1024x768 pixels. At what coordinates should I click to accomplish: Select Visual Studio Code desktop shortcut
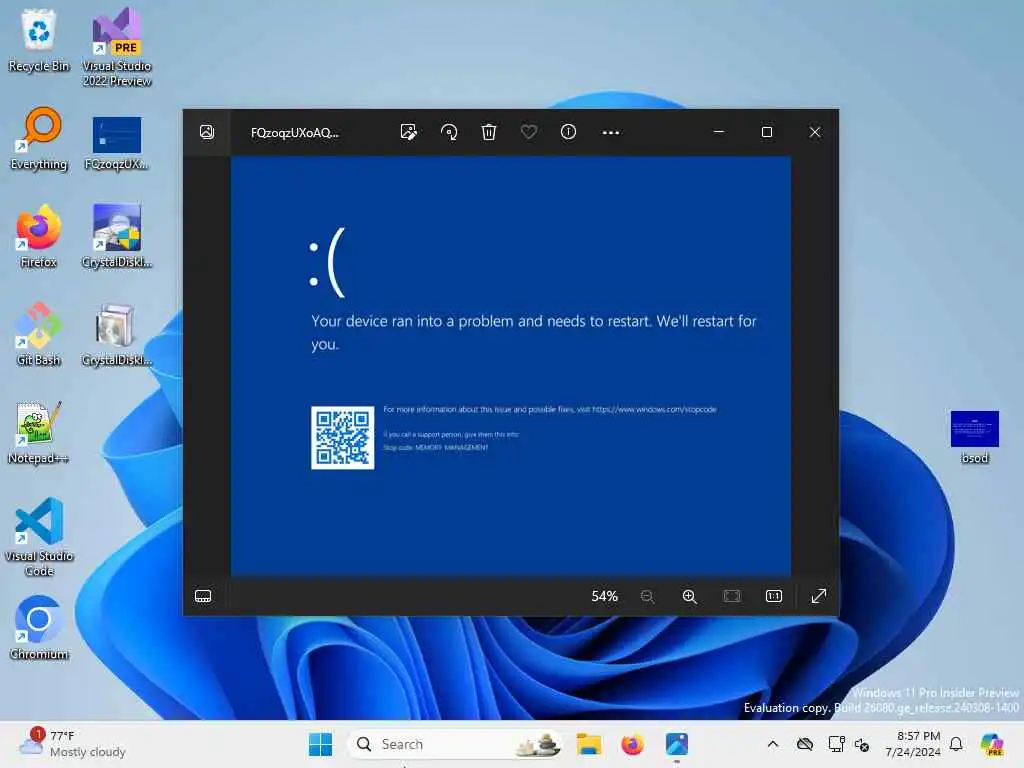coord(39,537)
